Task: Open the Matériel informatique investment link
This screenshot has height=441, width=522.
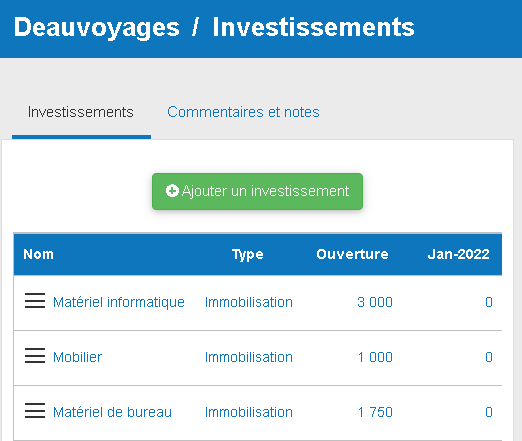Action: 119,302
